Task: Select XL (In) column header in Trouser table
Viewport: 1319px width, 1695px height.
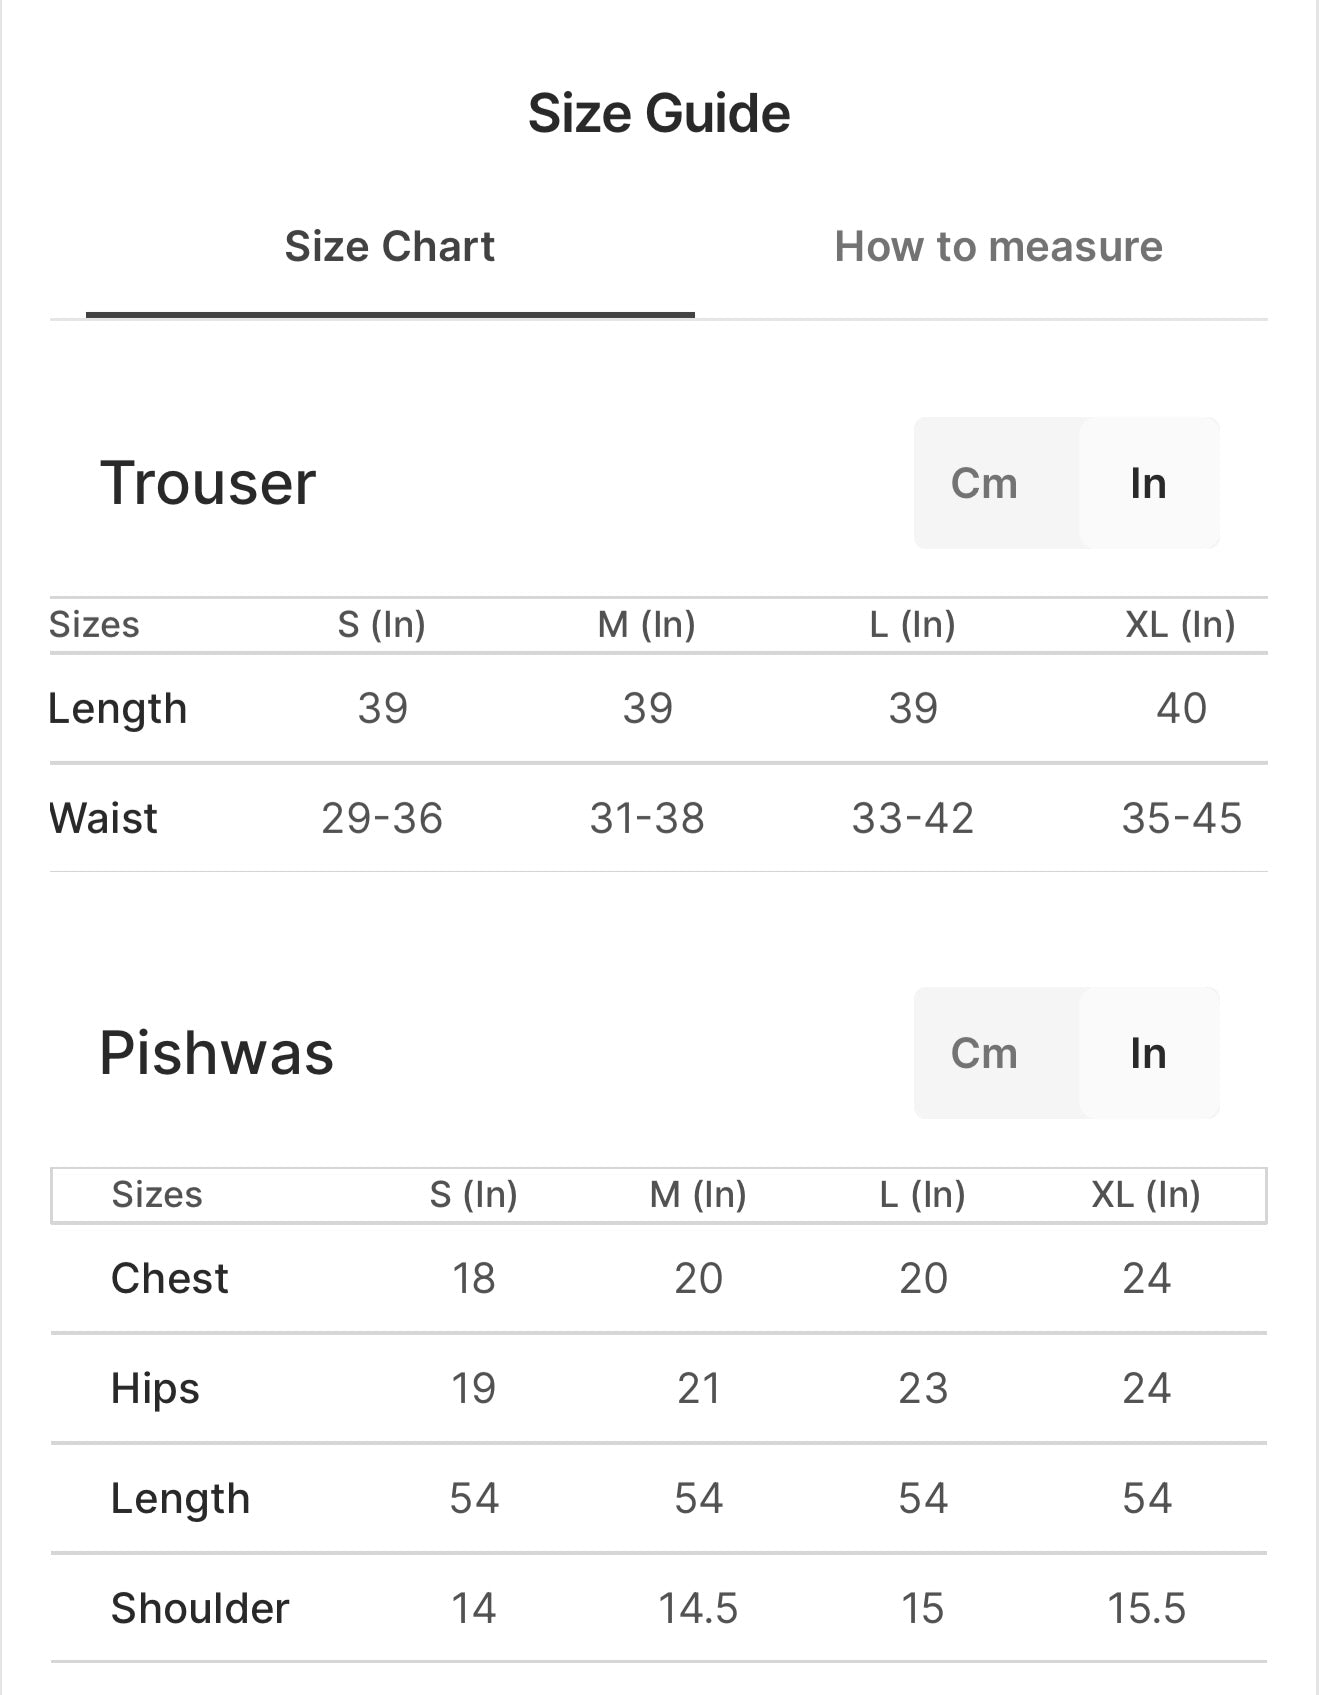Action: pos(1180,625)
